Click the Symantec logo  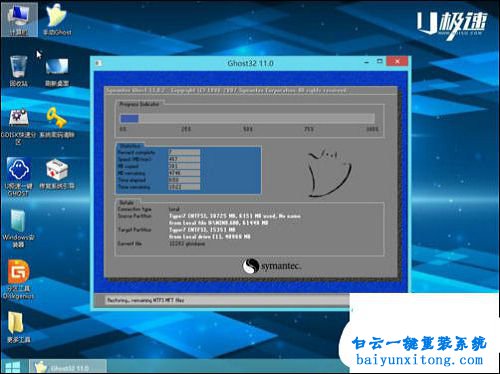point(272,266)
